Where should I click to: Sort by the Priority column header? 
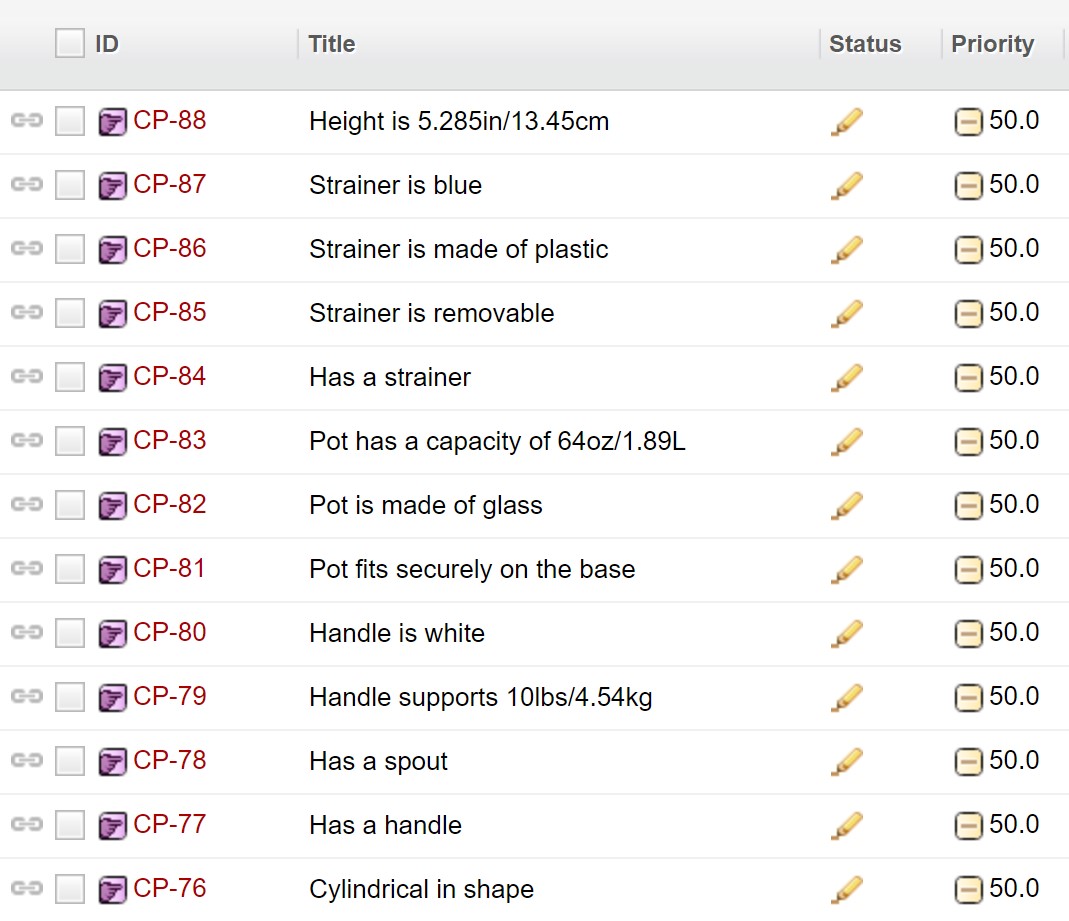pyautogui.click(x=992, y=44)
